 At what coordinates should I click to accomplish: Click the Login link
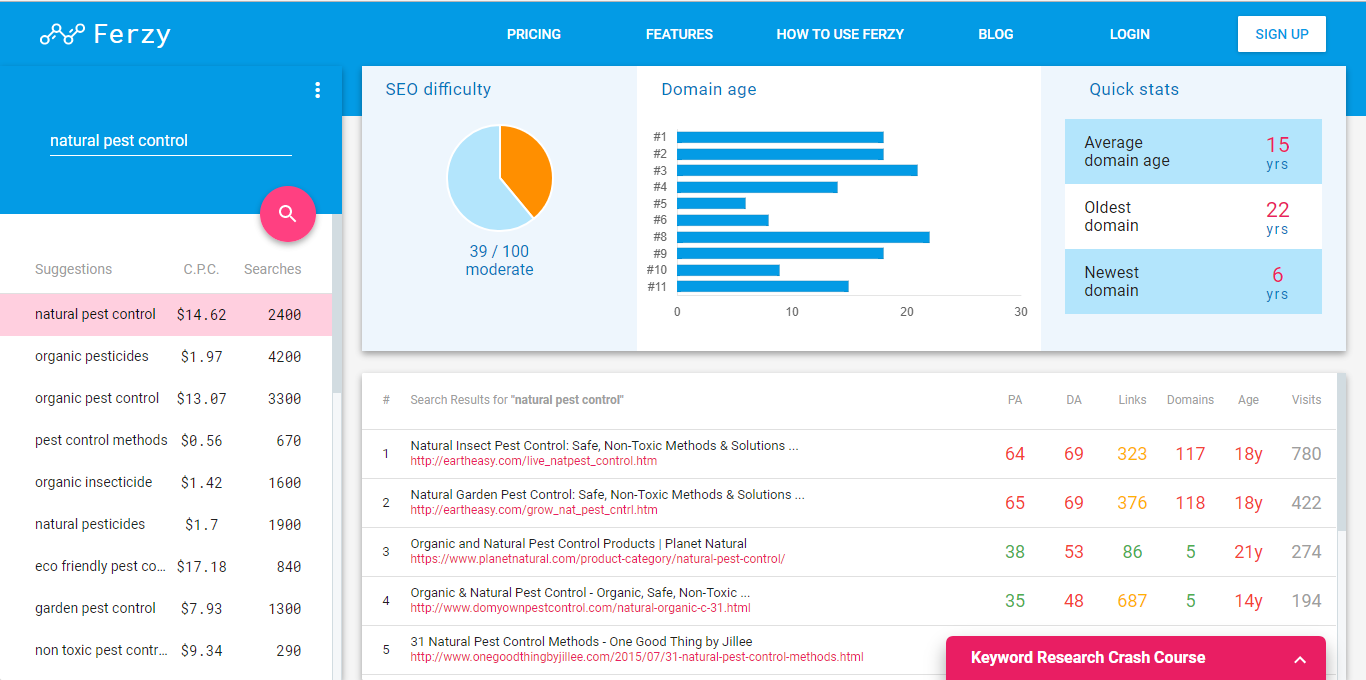point(1129,34)
